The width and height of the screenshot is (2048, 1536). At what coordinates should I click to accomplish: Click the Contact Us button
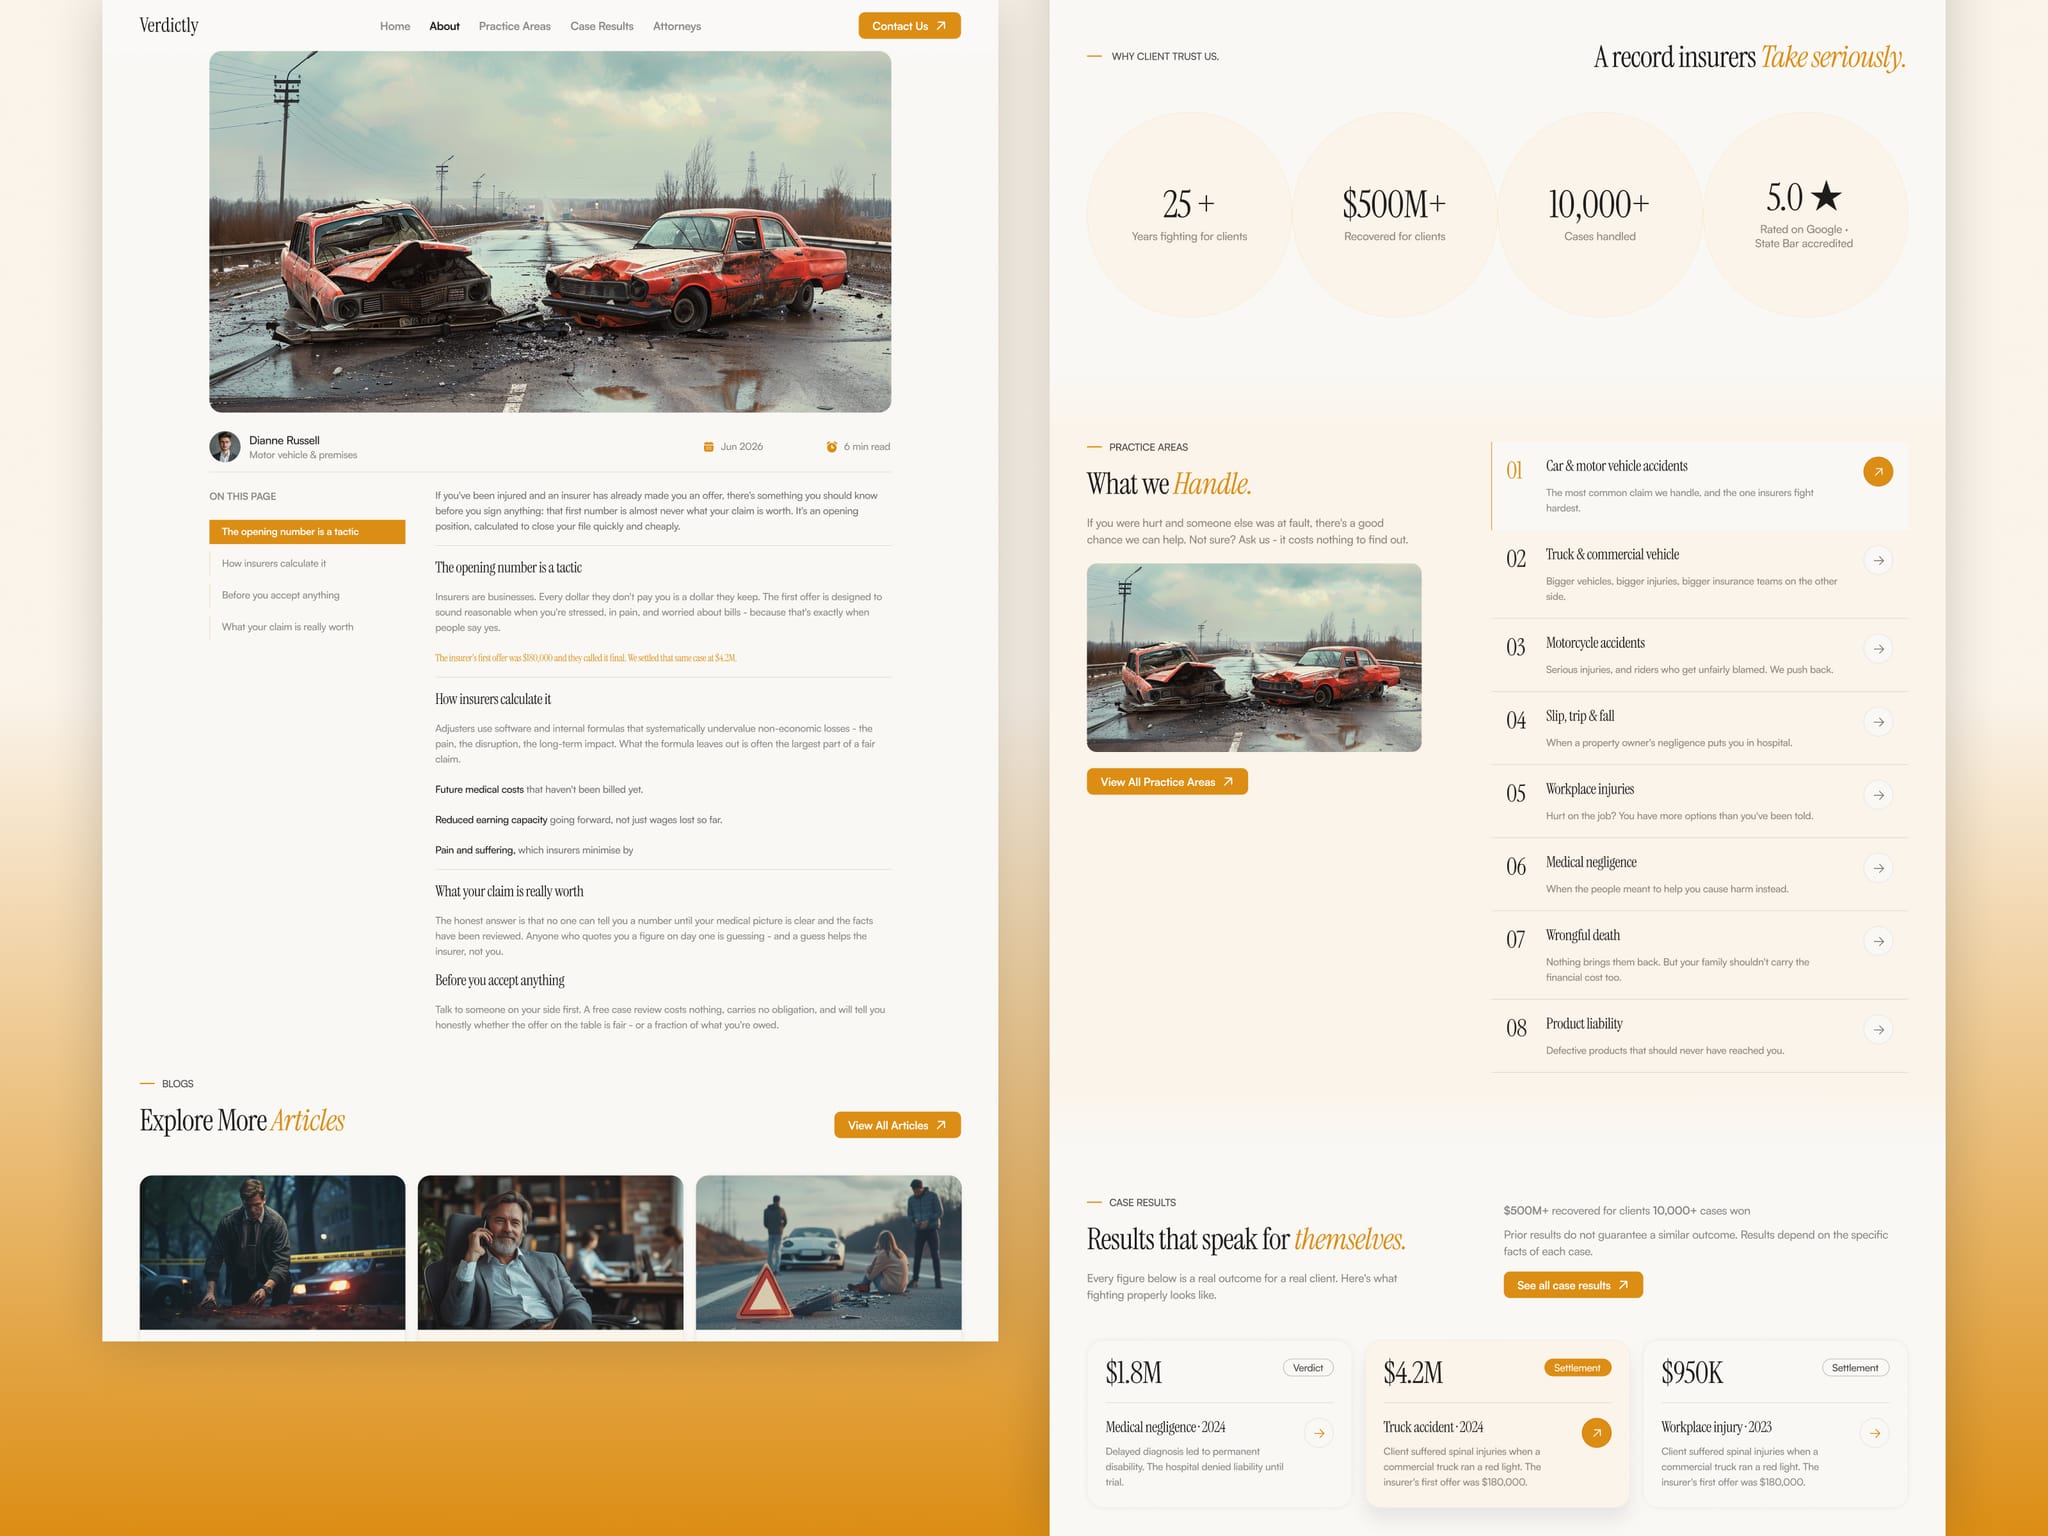[x=909, y=26]
